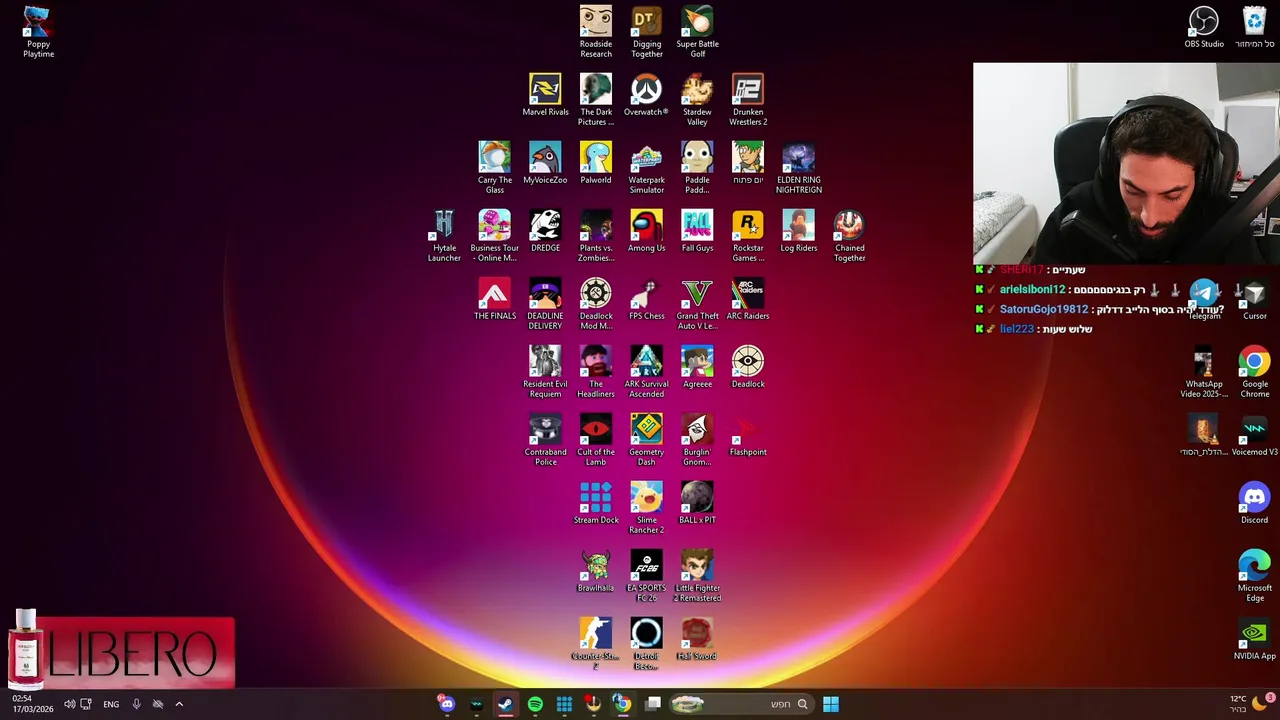Launch Palworld from the desktop

point(596,163)
